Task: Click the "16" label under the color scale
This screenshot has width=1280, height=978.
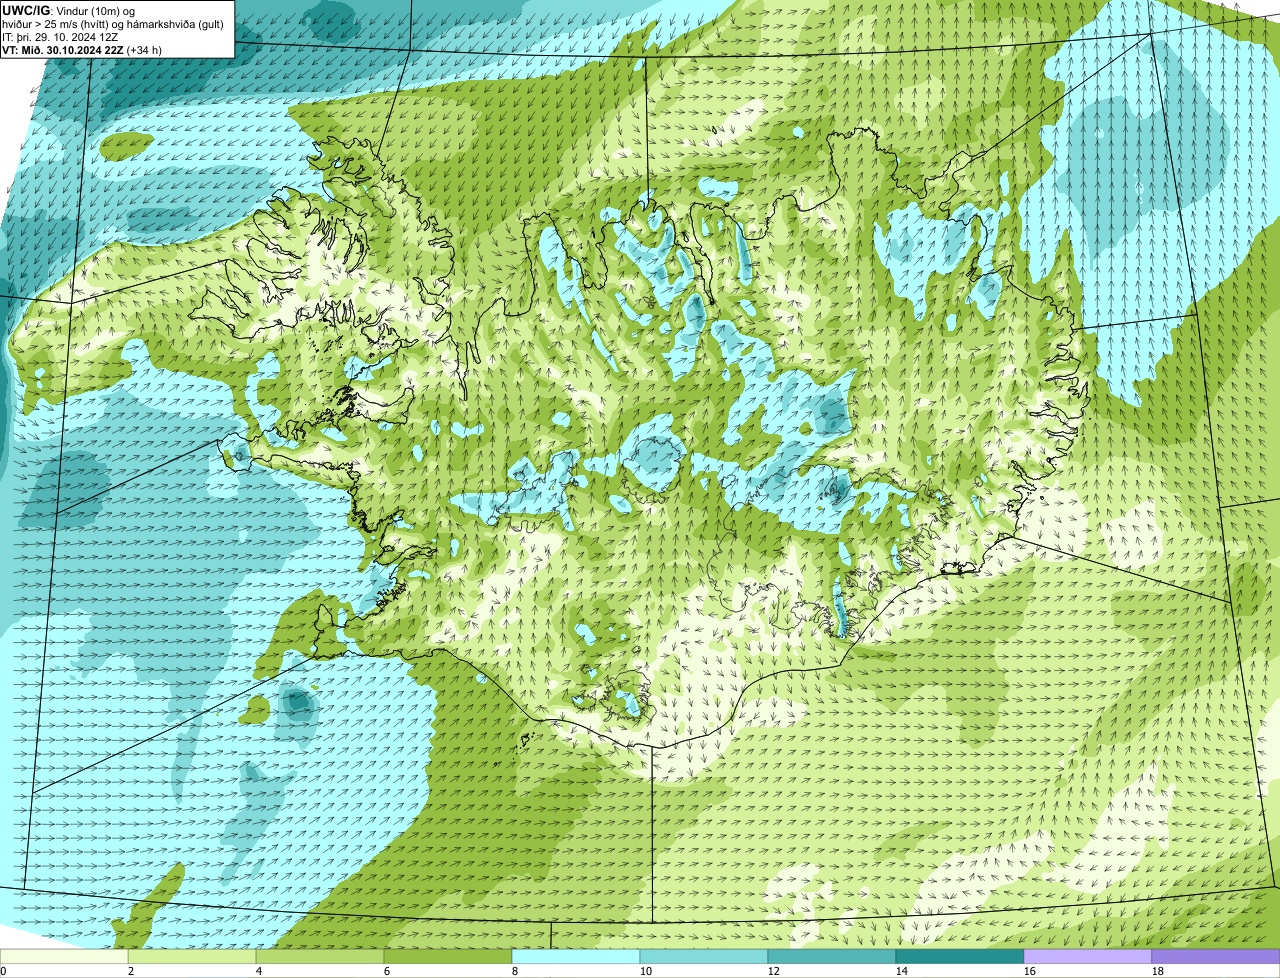Action: pyautogui.click(x=1030, y=971)
